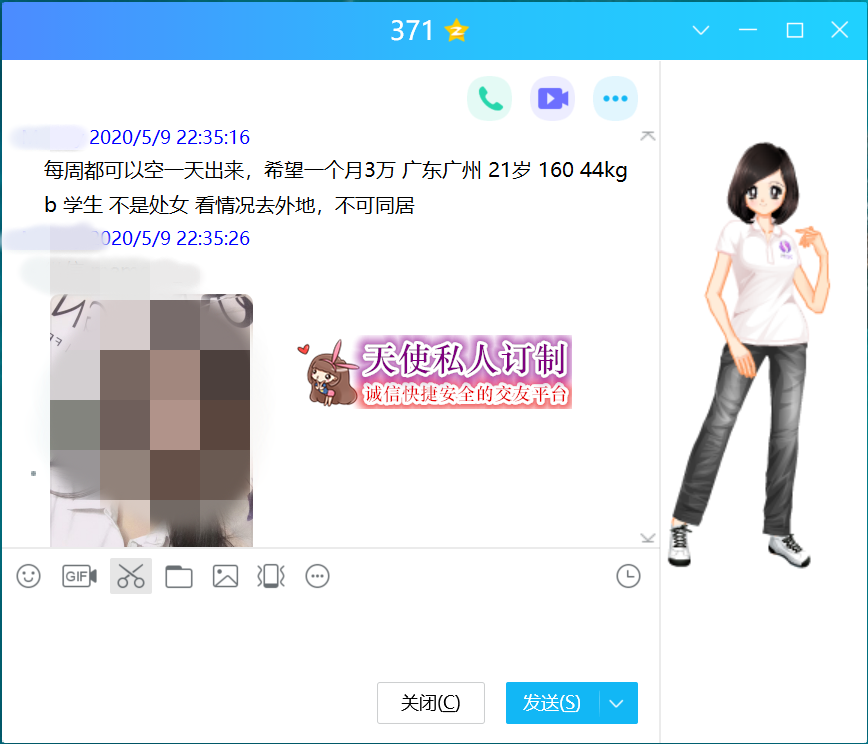
Task: Send a window shake nudge
Action: coord(270,576)
